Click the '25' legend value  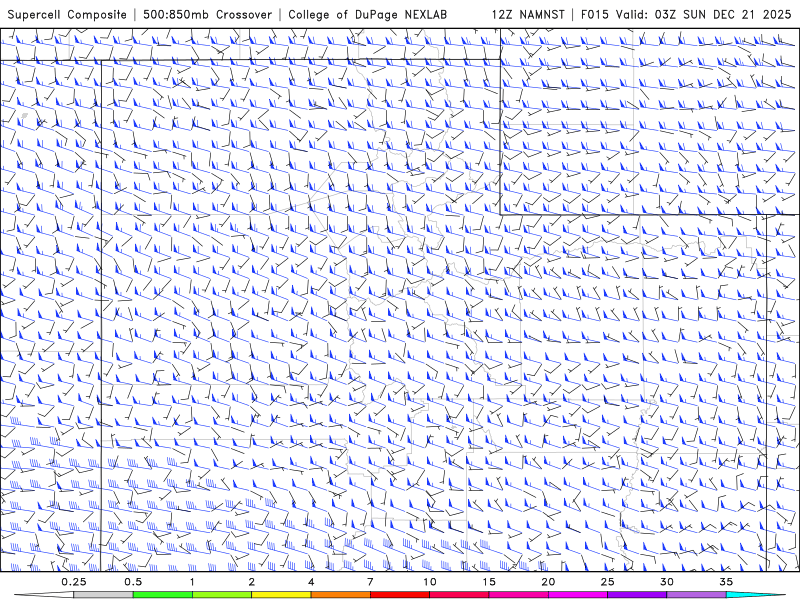pos(607,582)
